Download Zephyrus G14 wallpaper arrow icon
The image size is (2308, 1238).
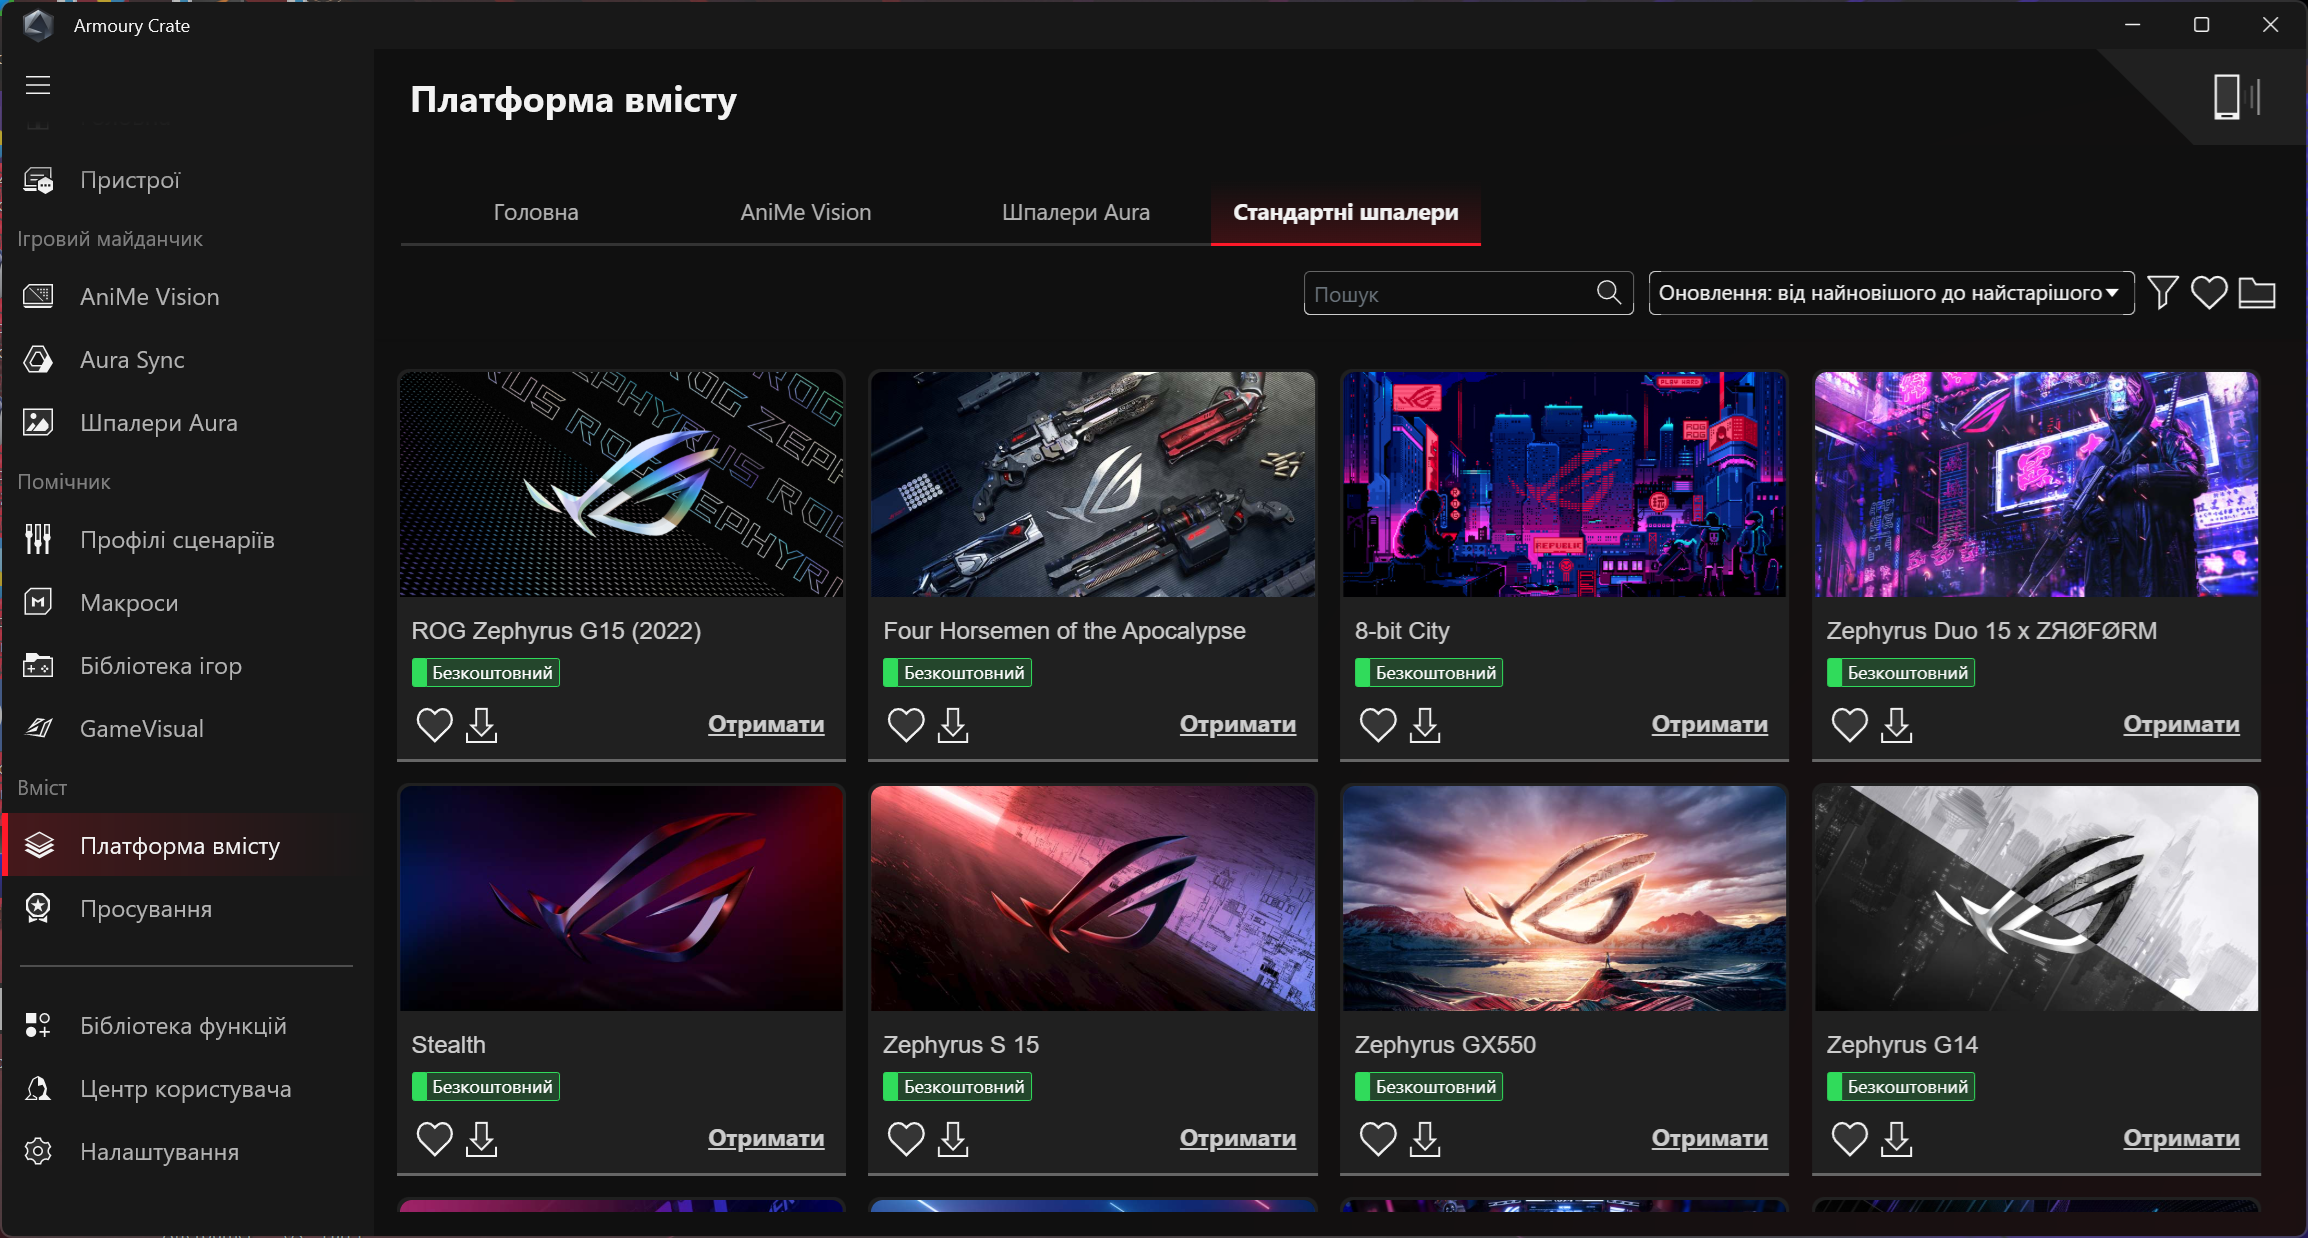1896,1139
